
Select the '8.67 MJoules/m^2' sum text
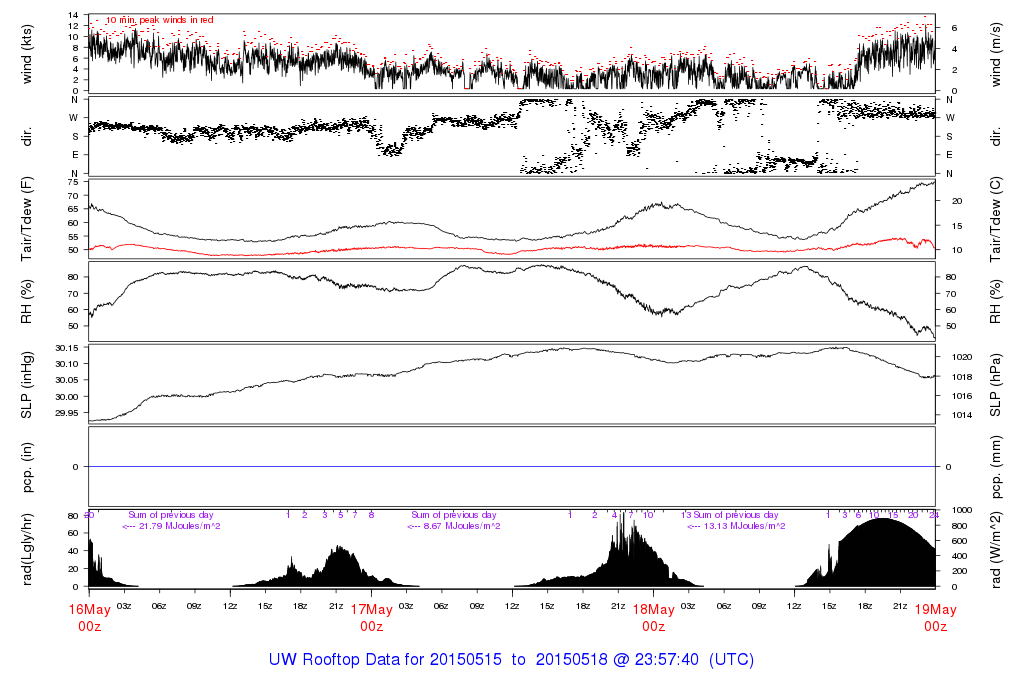point(462,526)
